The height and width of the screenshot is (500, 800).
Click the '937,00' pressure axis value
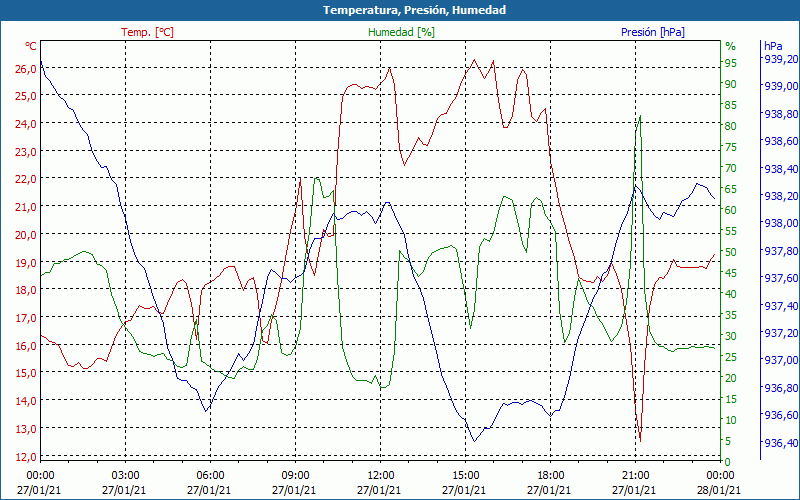(781, 360)
